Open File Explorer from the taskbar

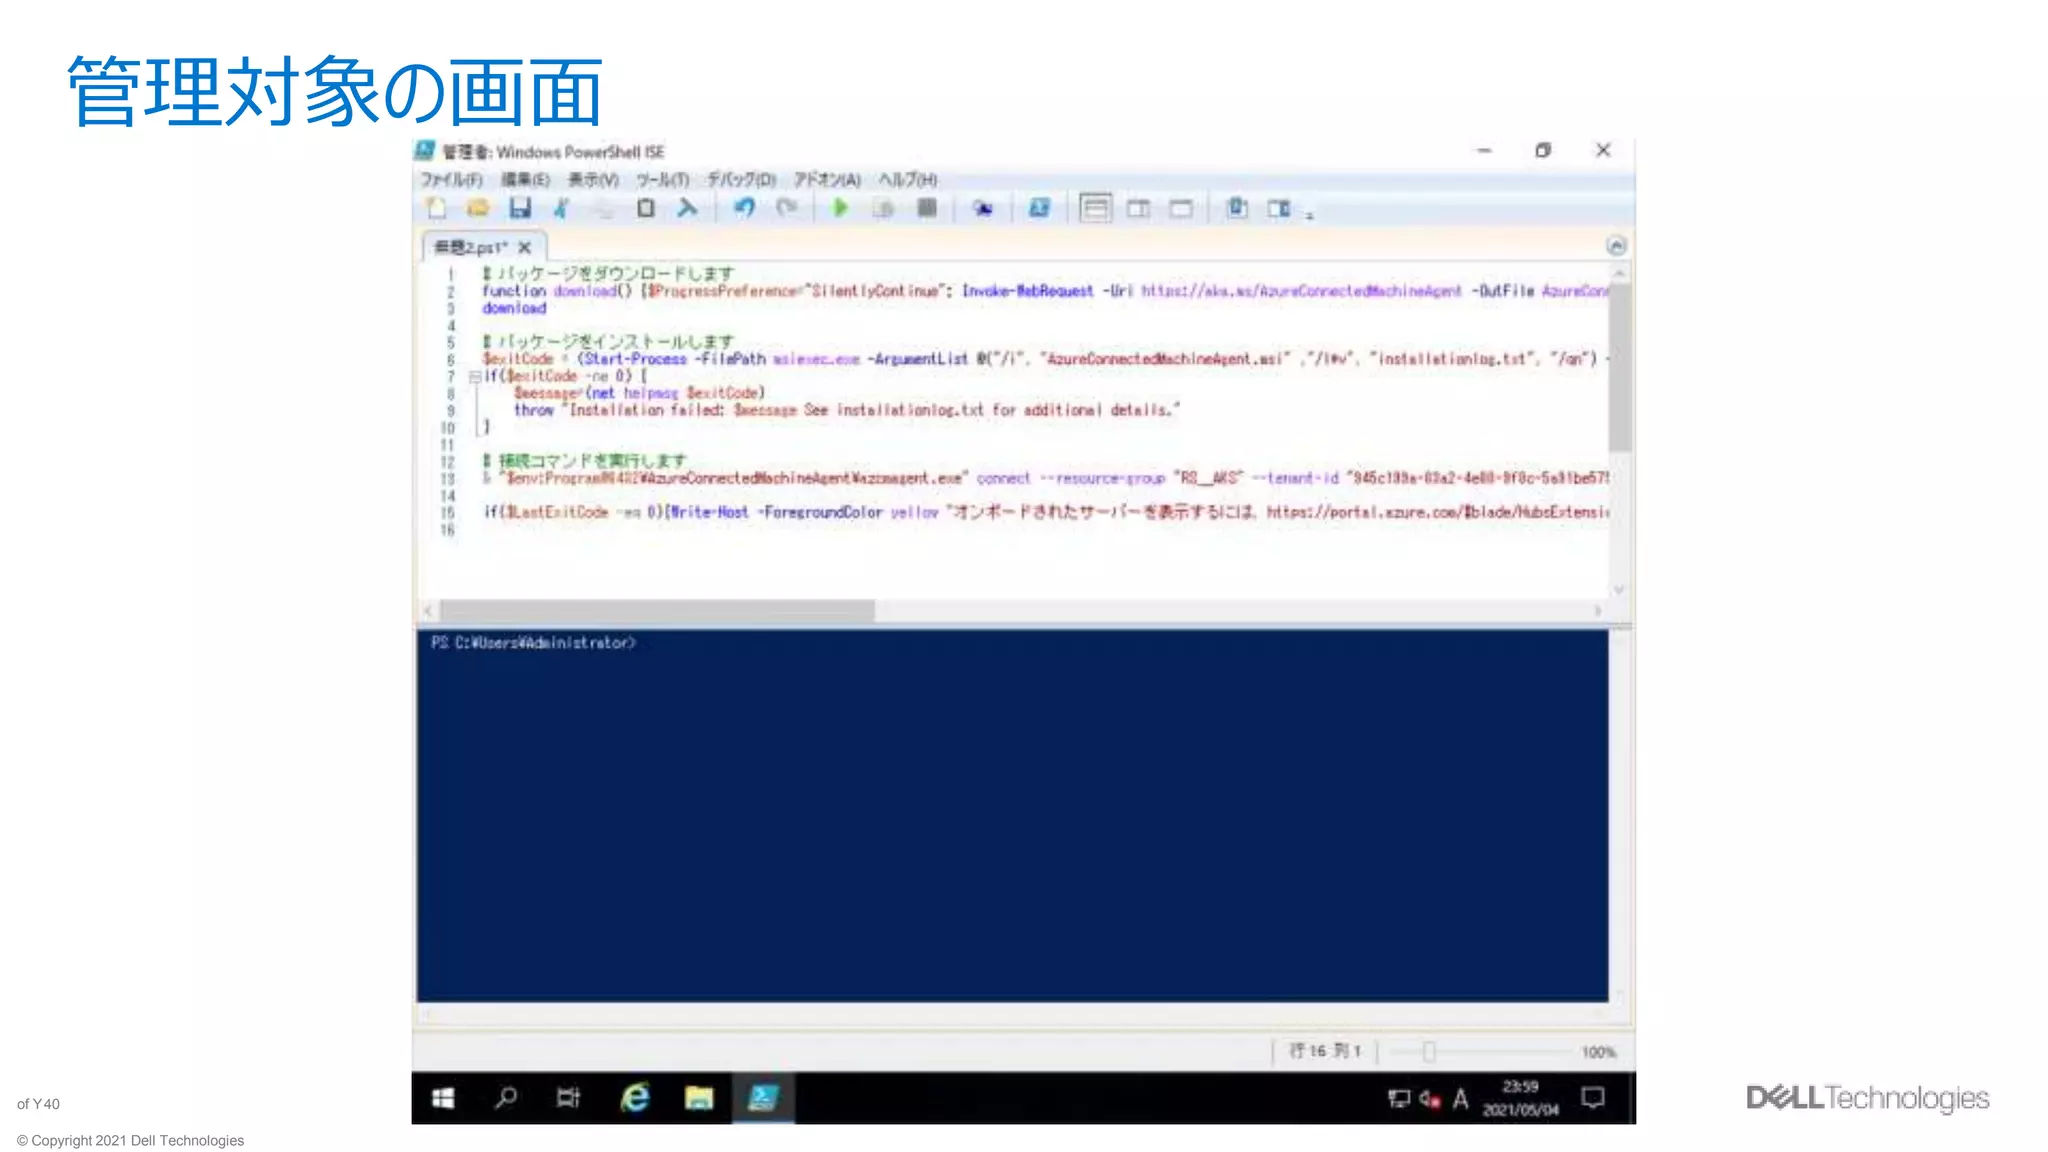(x=699, y=1098)
